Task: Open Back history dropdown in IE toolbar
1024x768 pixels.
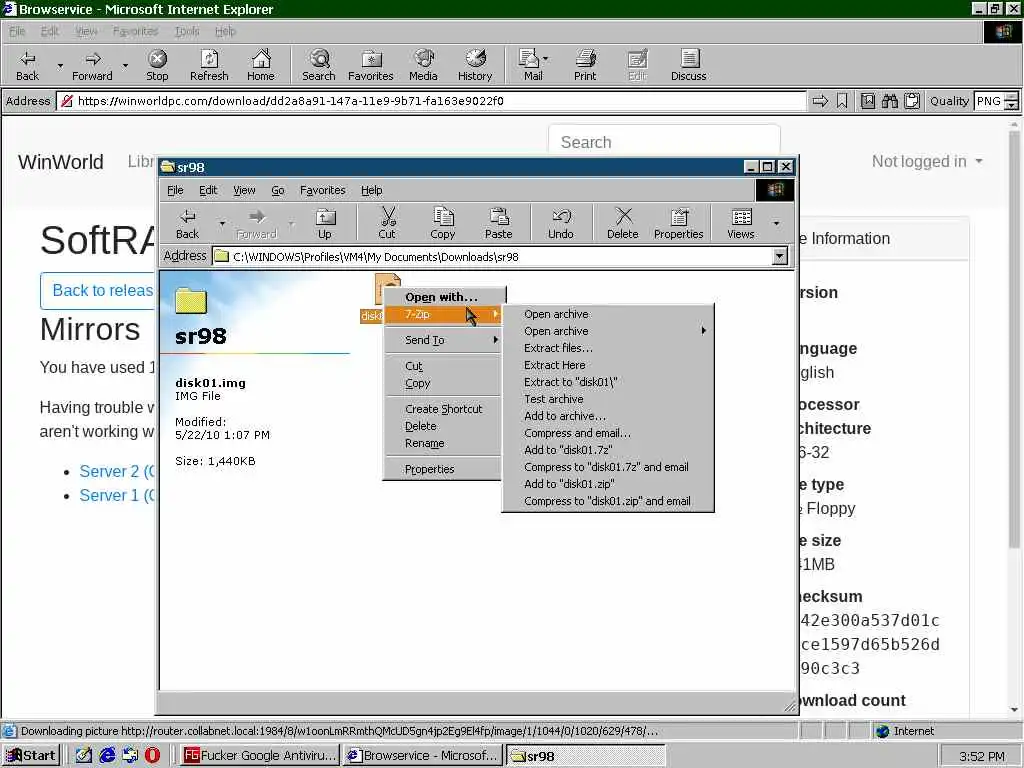Action: (x=60, y=65)
